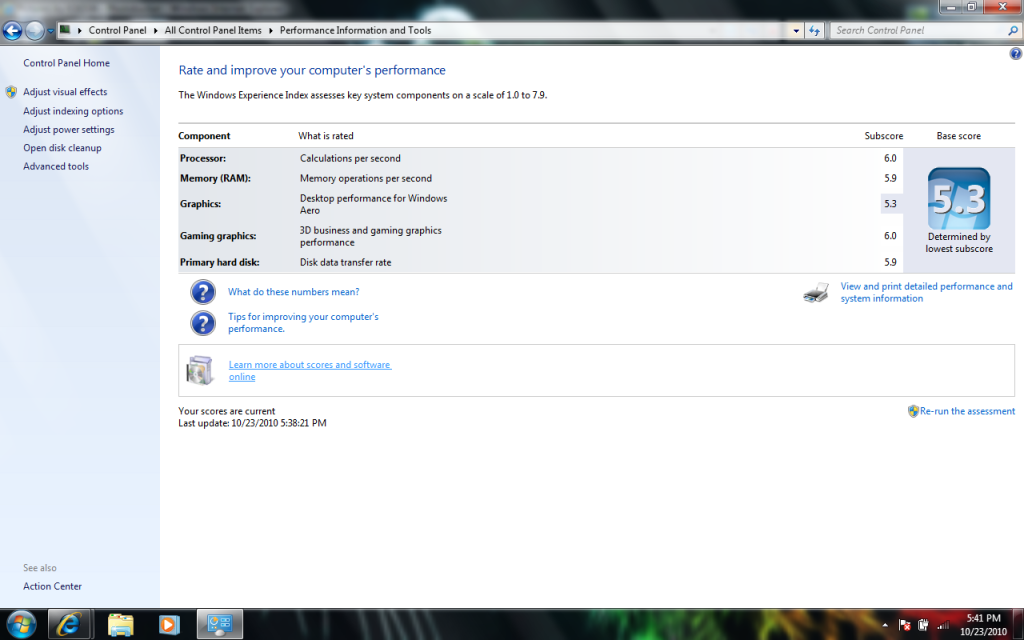Expand arrow after All Control Panel Items
The image size is (1024, 640).
pyautogui.click(x=270, y=30)
